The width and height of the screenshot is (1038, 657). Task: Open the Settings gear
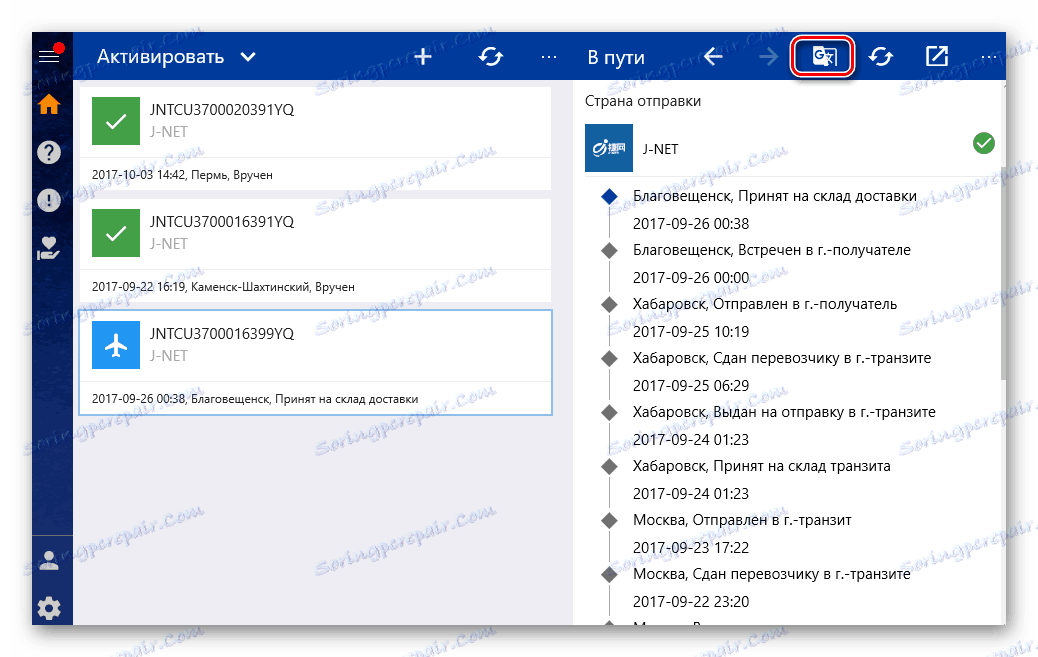[x=49, y=608]
